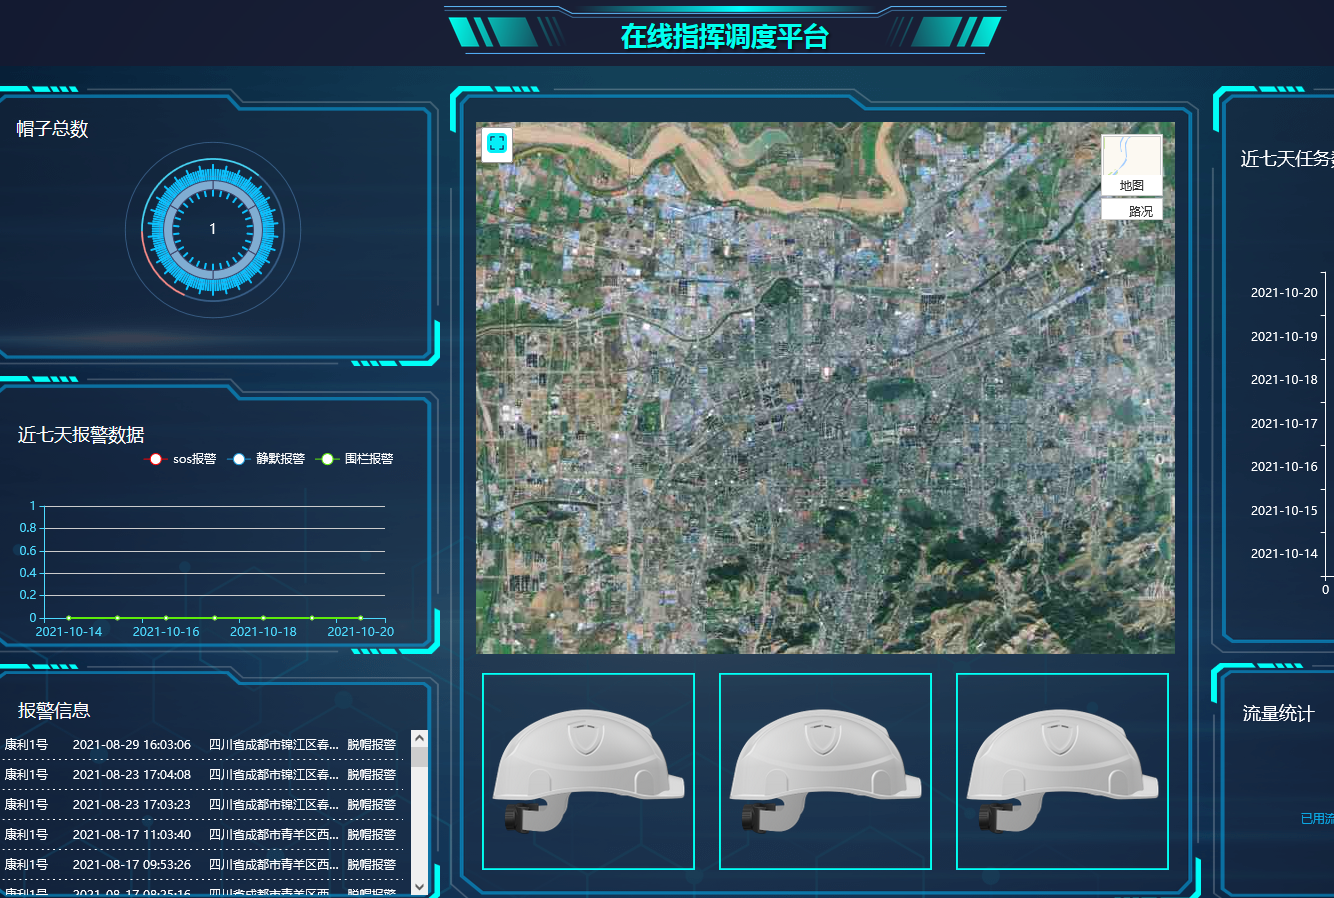Hide the 围栏报警 legend series
The width and height of the screenshot is (1334, 898).
[355, 459]
